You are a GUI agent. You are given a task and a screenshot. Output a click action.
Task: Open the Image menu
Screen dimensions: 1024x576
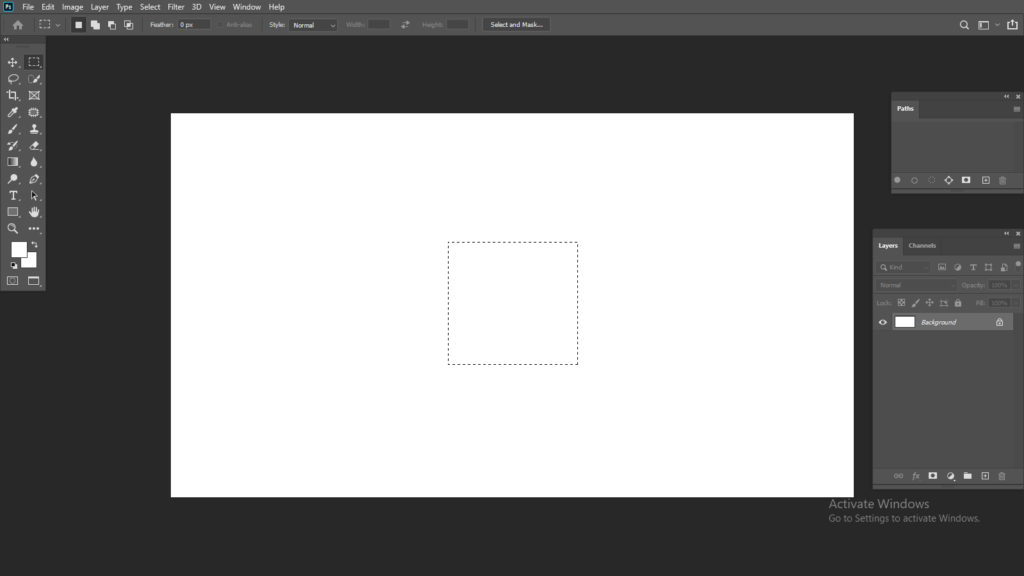(x=72, y=7)
